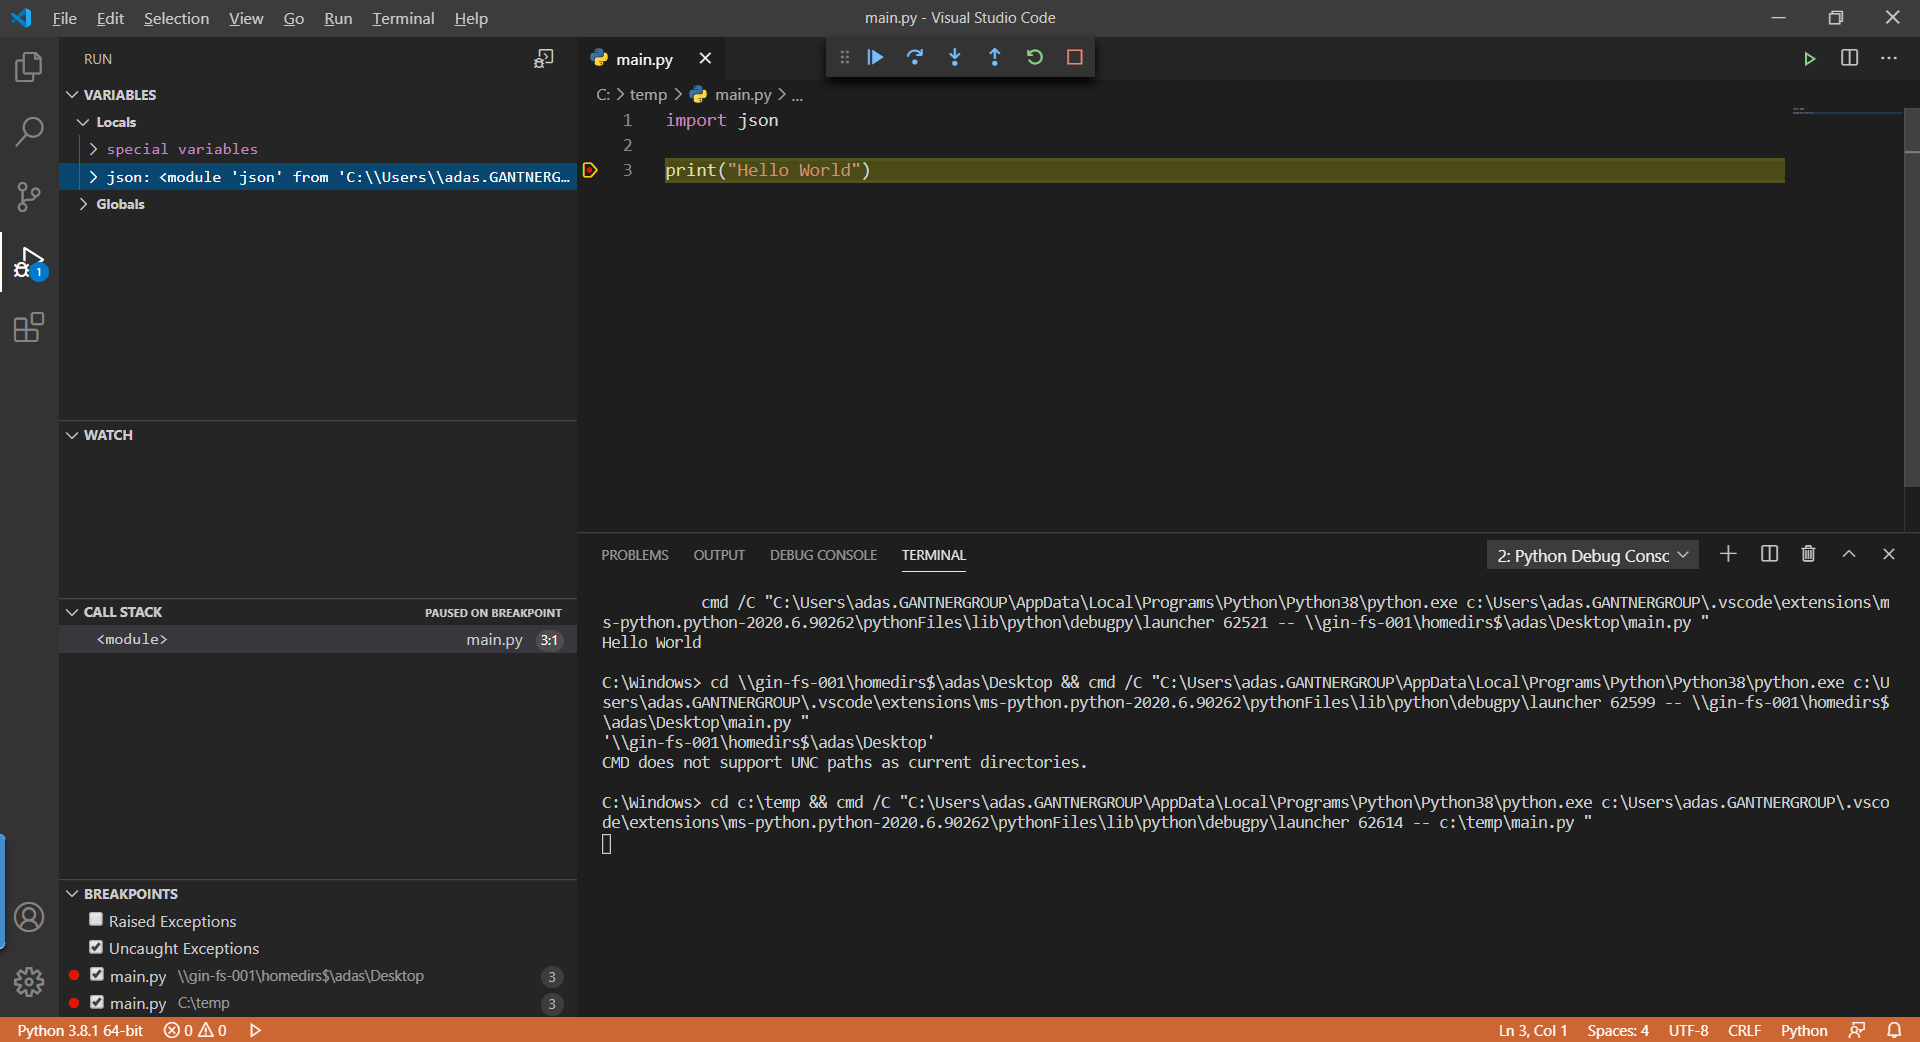Image resolution: width=1920 pixels, height=1042 pixels.
Task: Kill the terminal using trash icon
Action: [1807, 554]
